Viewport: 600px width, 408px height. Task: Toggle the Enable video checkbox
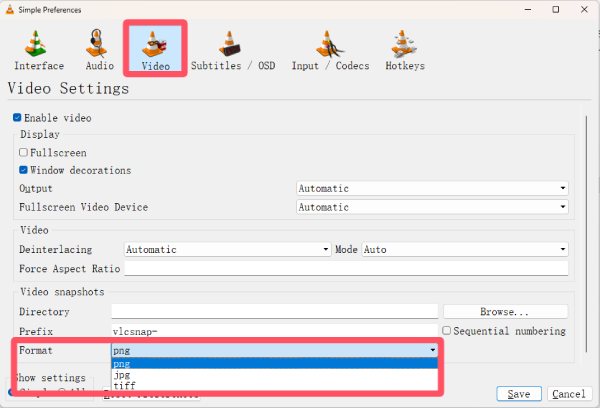pyautogui.click(x=18, y=118)
